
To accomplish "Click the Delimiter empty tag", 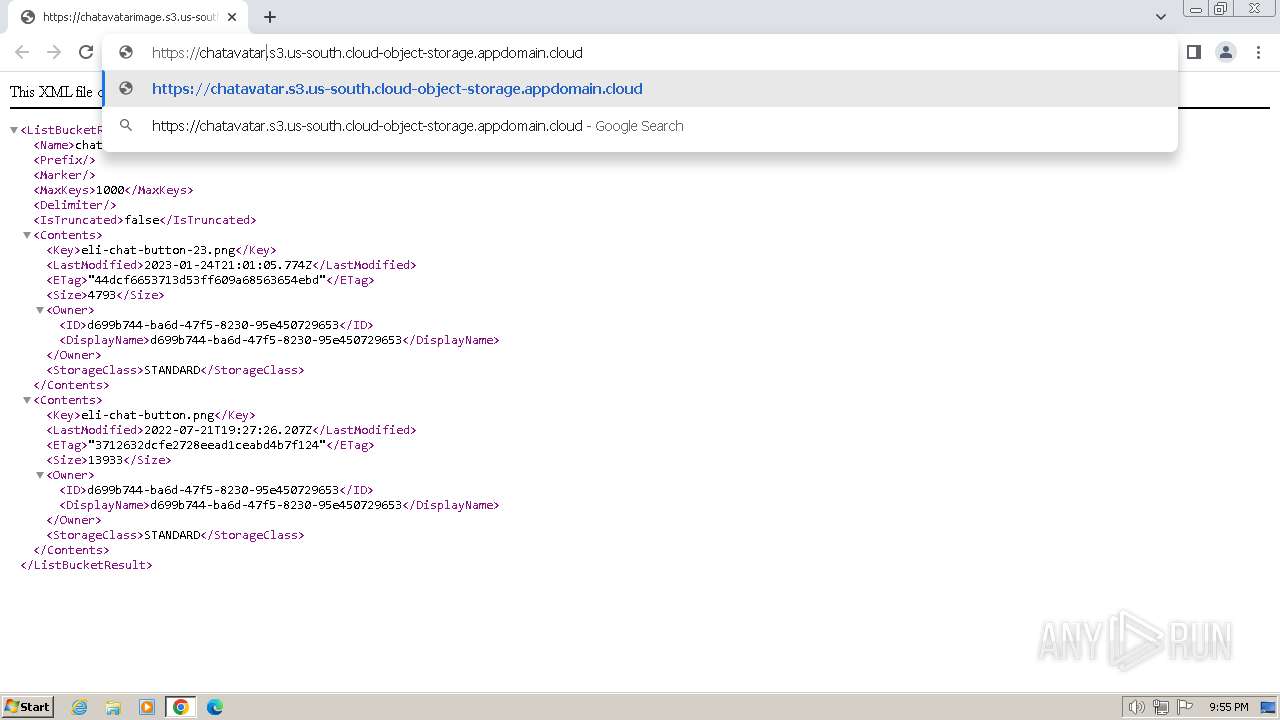I will coord(75,205).
